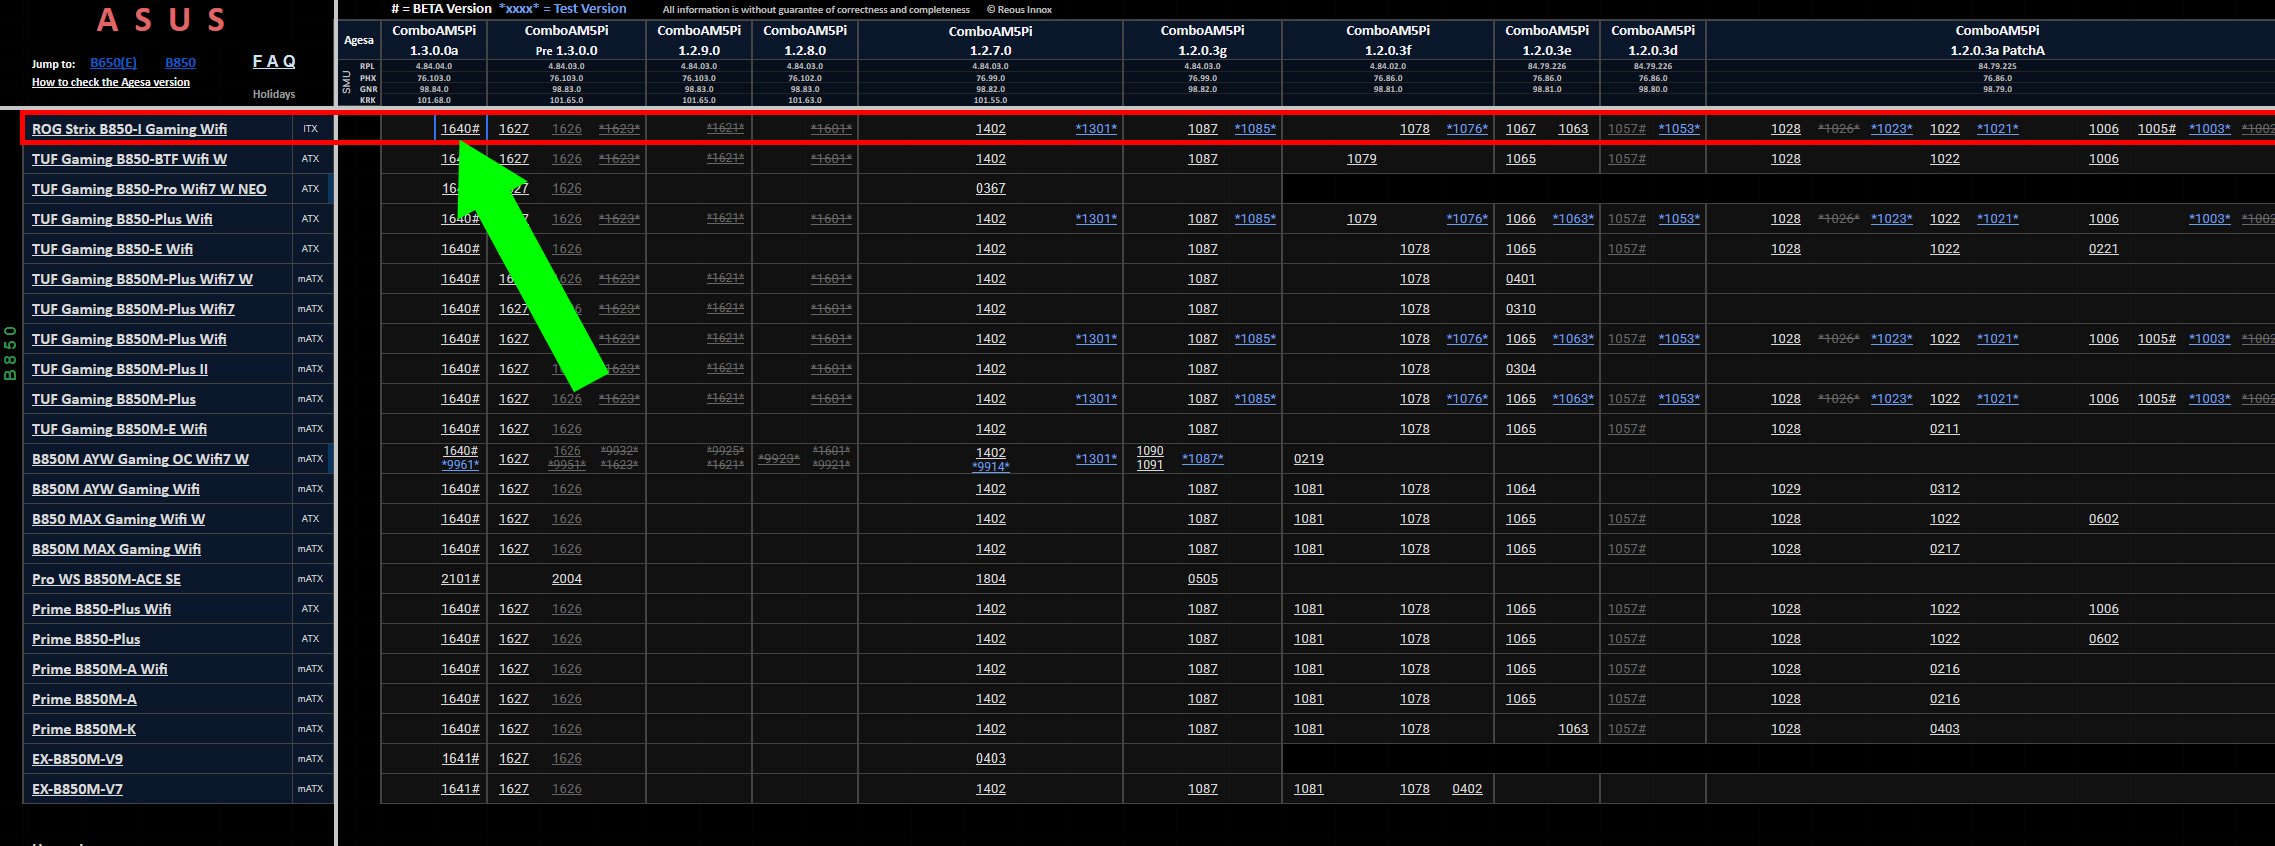Click the ASUS brand heading
This screenshot has height=846, width=2275.
tap(162, 20)
